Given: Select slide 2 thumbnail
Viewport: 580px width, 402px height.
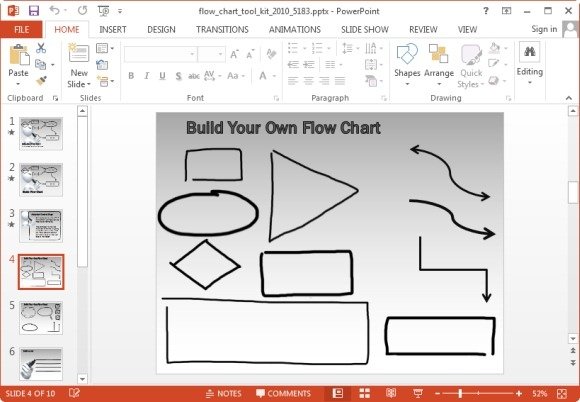Looking at the screenshot, I should 41,180.
